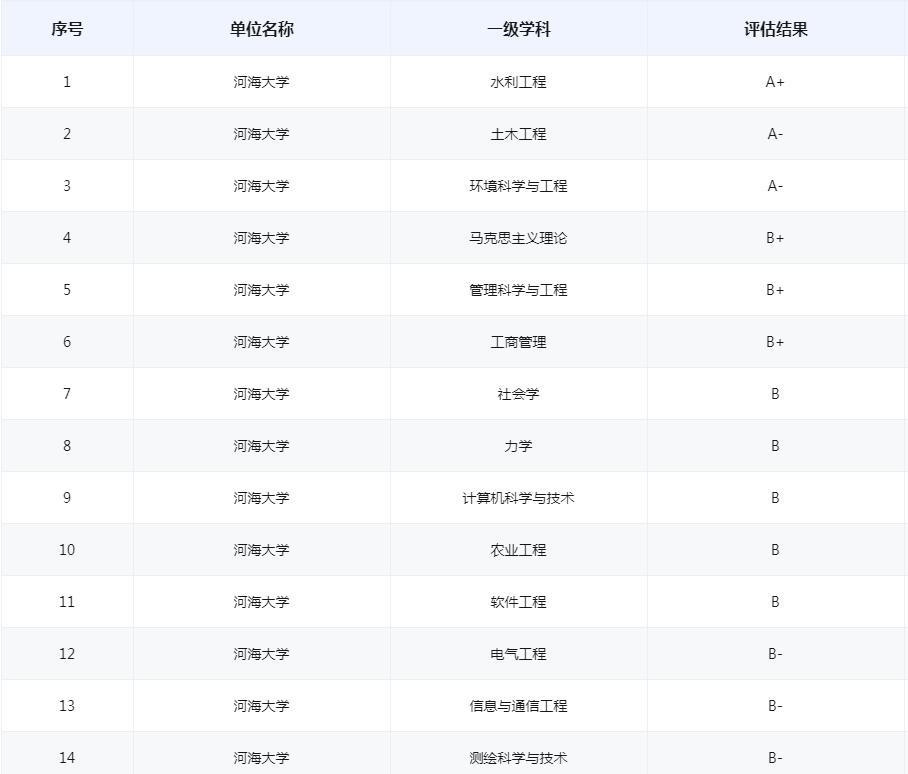The image size is (908, 774).
Task: Select the 软件工程 cell
Action: pos(518,601)
